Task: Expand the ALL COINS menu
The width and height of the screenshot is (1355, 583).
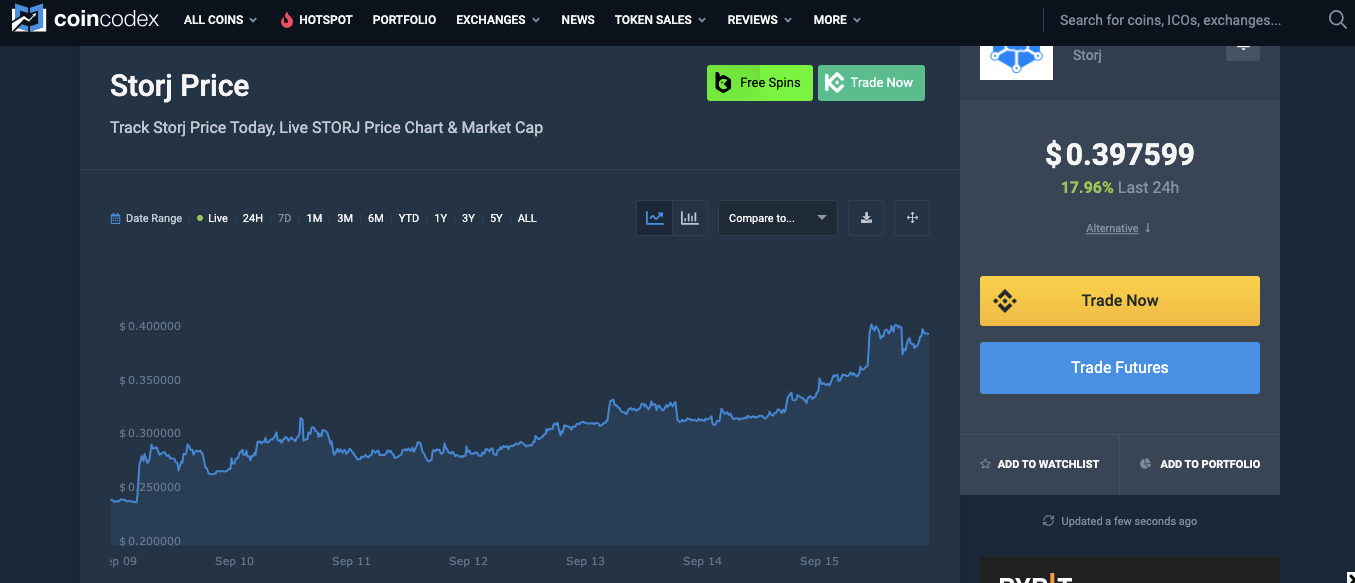Action: coord(219,18)
